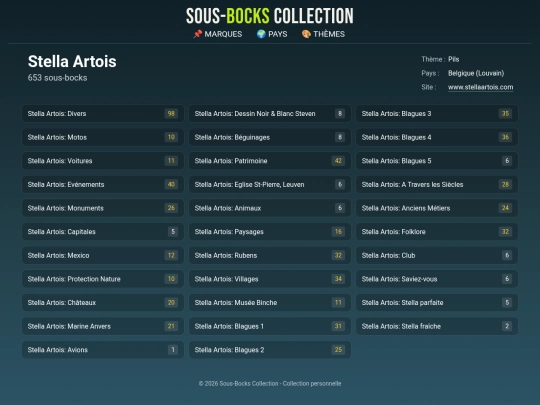540x405 pixels.
Task: Click the Stella Artois page heading
Action: pyautogui.click(x=72, y=62)
